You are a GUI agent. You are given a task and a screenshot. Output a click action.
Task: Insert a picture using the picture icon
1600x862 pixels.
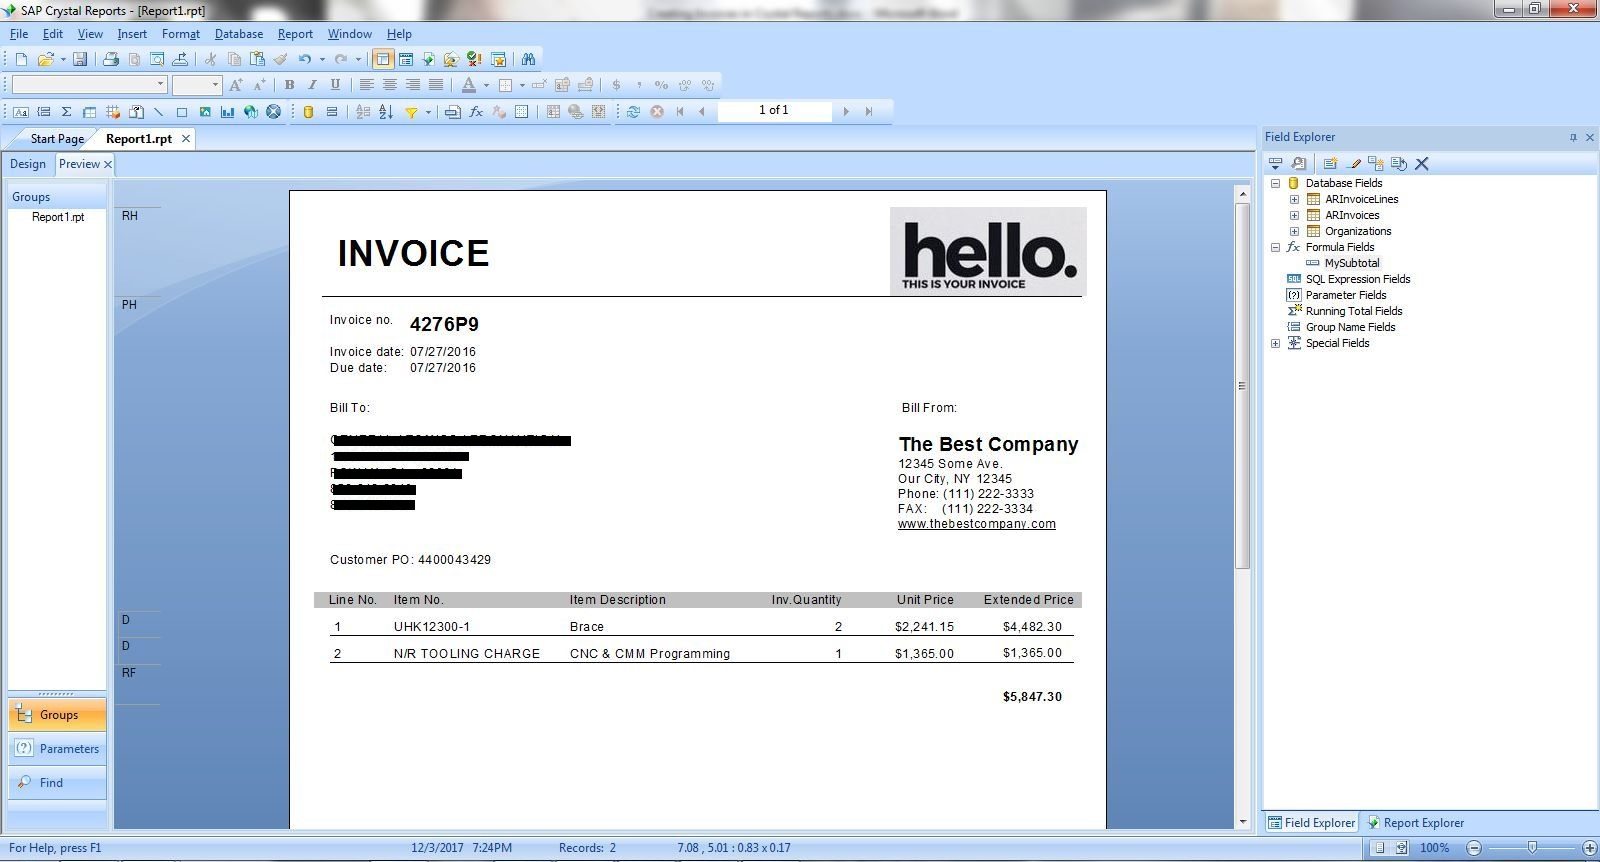point(205,112)
